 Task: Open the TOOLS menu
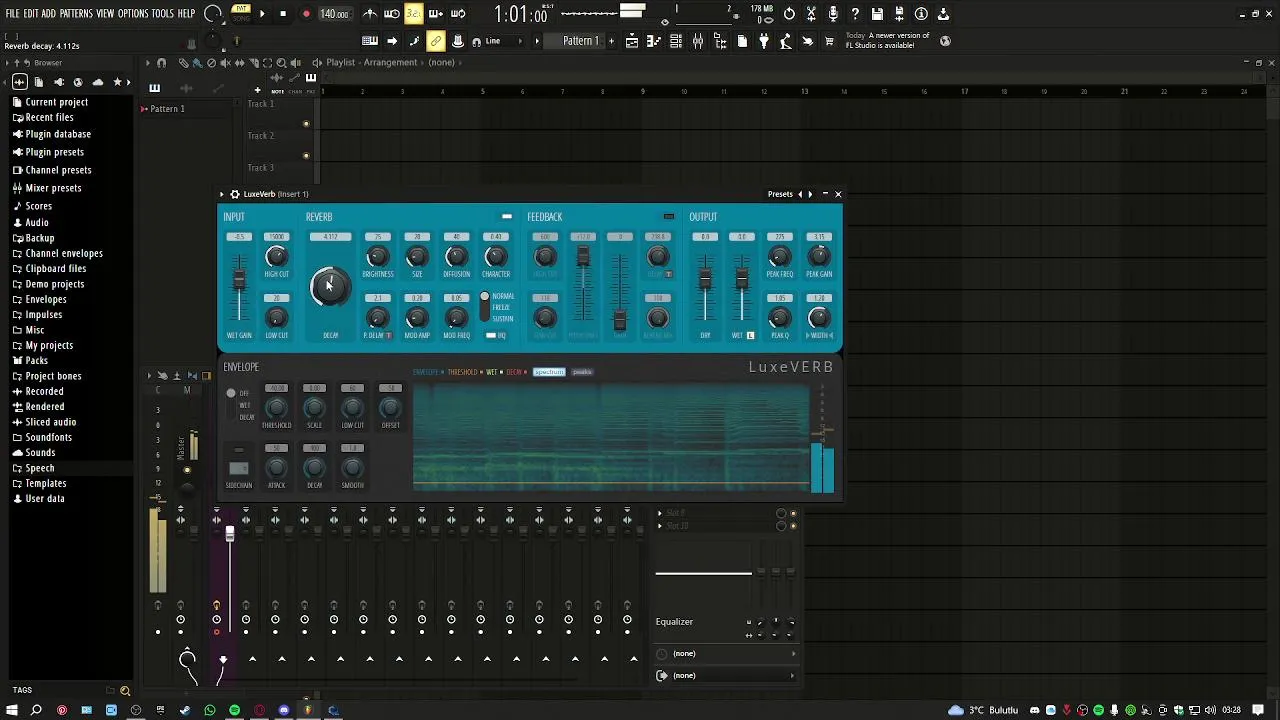tap(162, 14)
